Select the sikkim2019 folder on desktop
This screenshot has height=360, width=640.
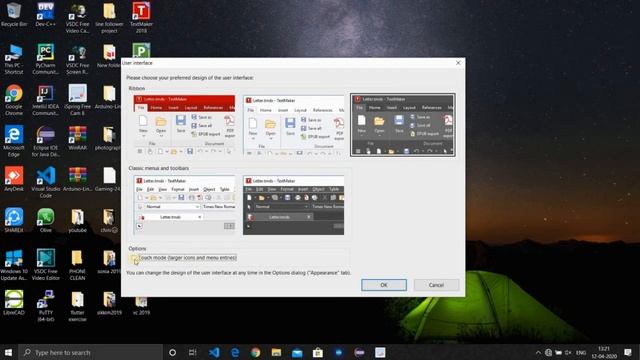109,302
